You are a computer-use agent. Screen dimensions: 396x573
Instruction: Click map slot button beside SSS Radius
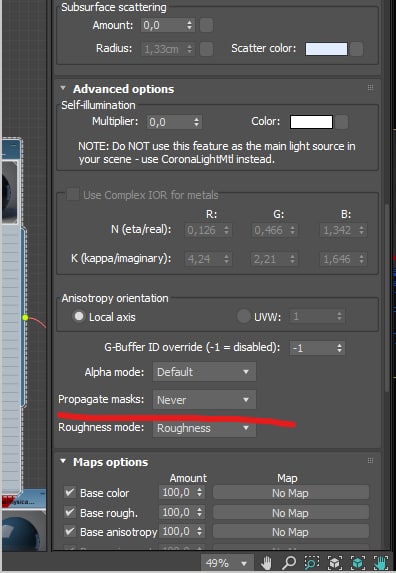pos(206,49)
